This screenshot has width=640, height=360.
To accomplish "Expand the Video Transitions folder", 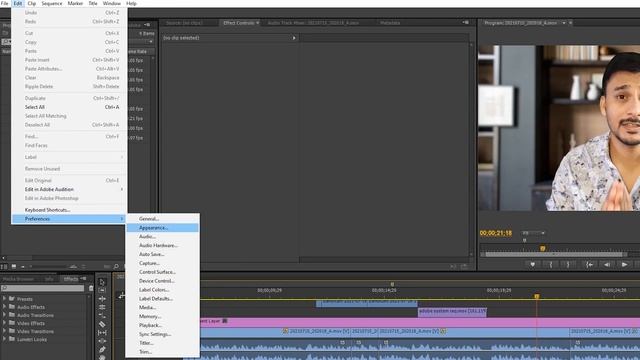I will 4,331.
